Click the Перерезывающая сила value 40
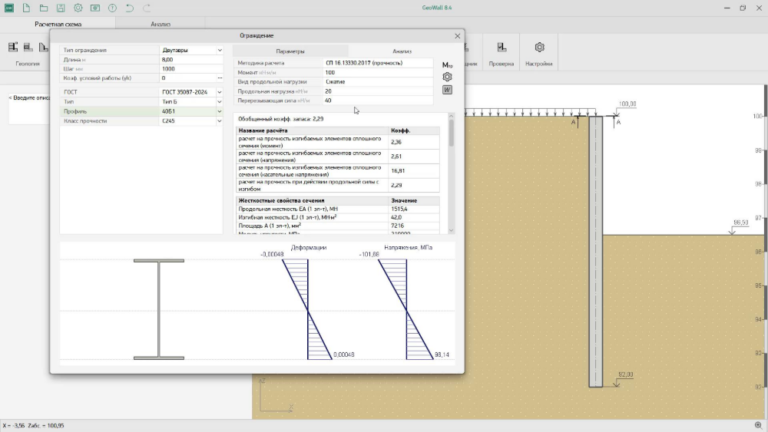The width and height of the screenshot is (768, 432). click(x=378, y=100)
